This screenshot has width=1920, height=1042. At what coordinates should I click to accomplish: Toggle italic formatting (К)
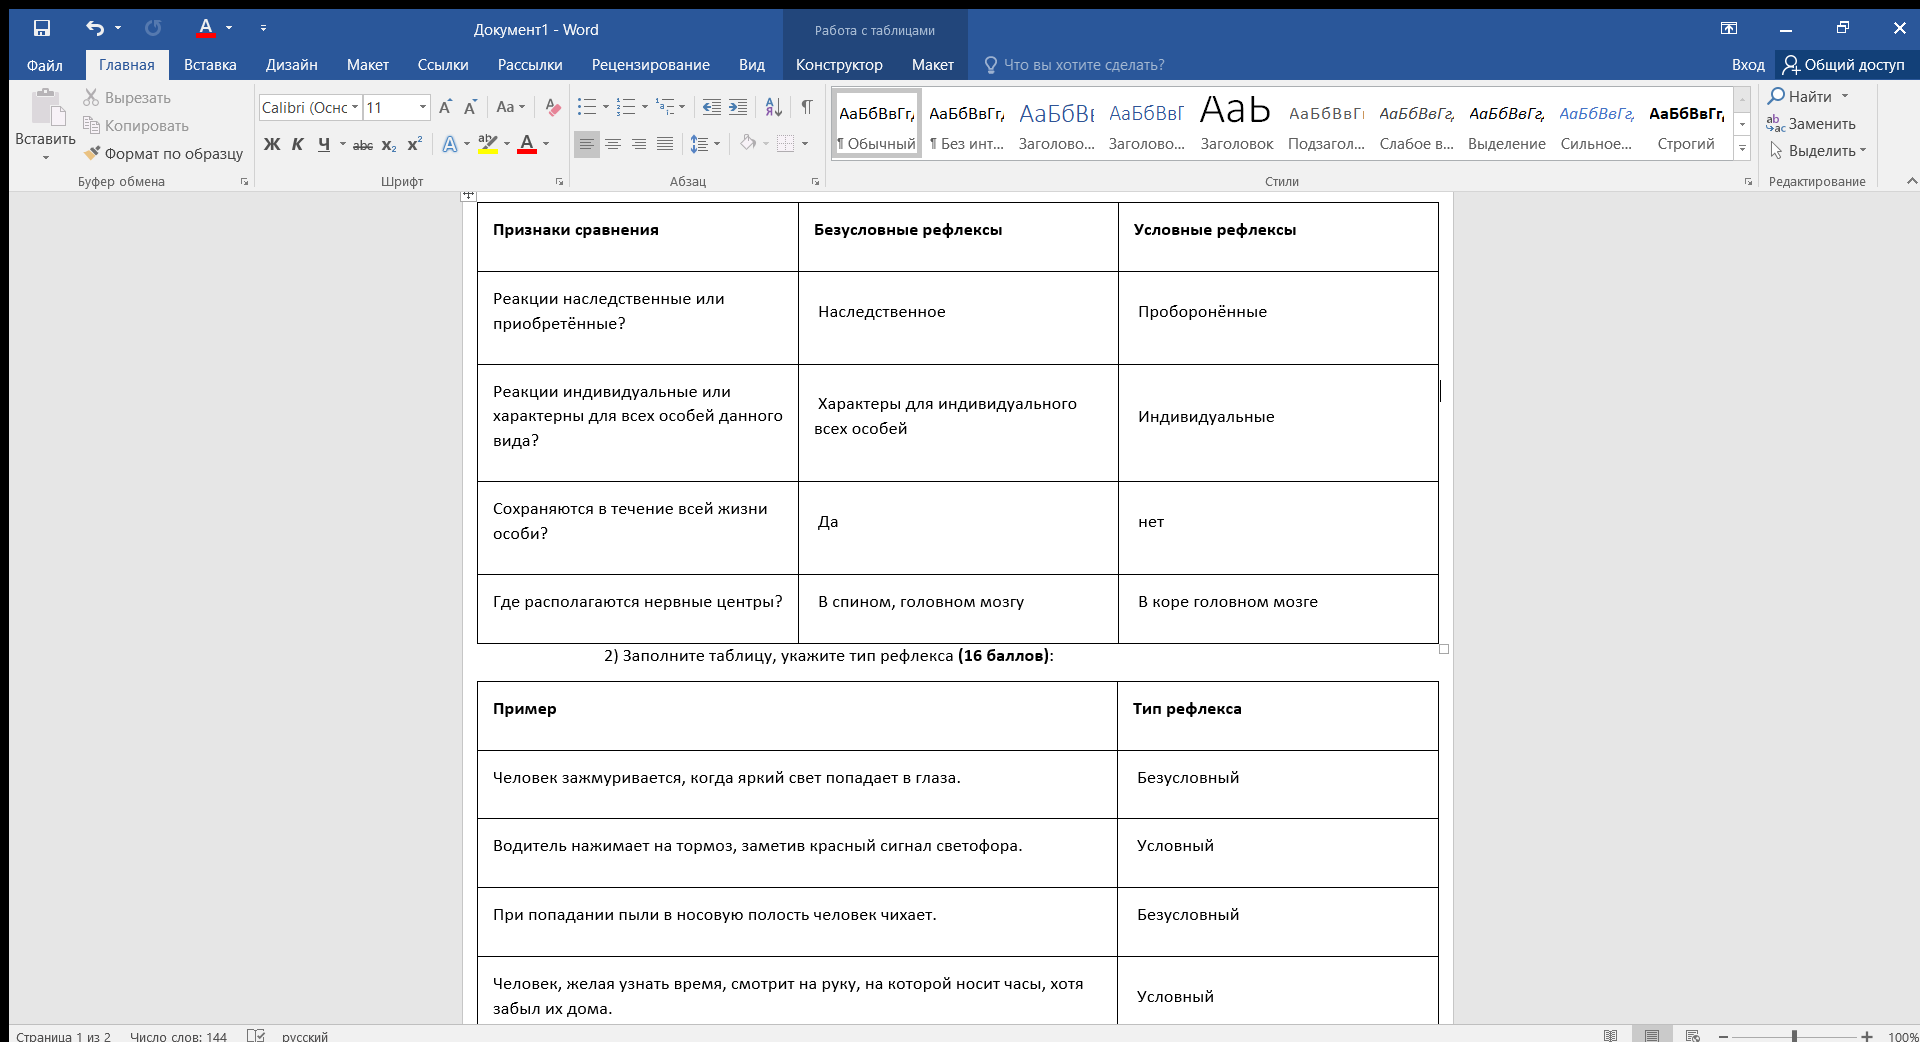coord(297,145)
